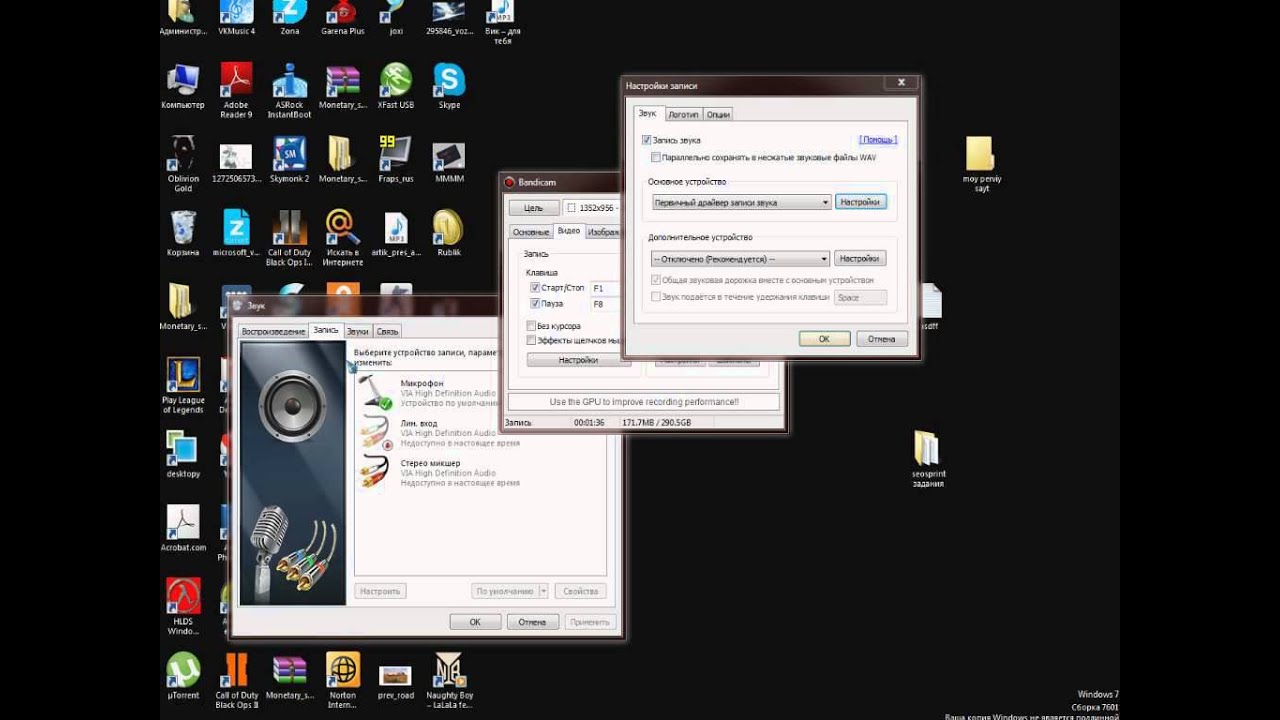Click the F1 hotkey field for Старт/Стоп
The height and width of the screenshot is (720, 1280).
tap(604, 288)
